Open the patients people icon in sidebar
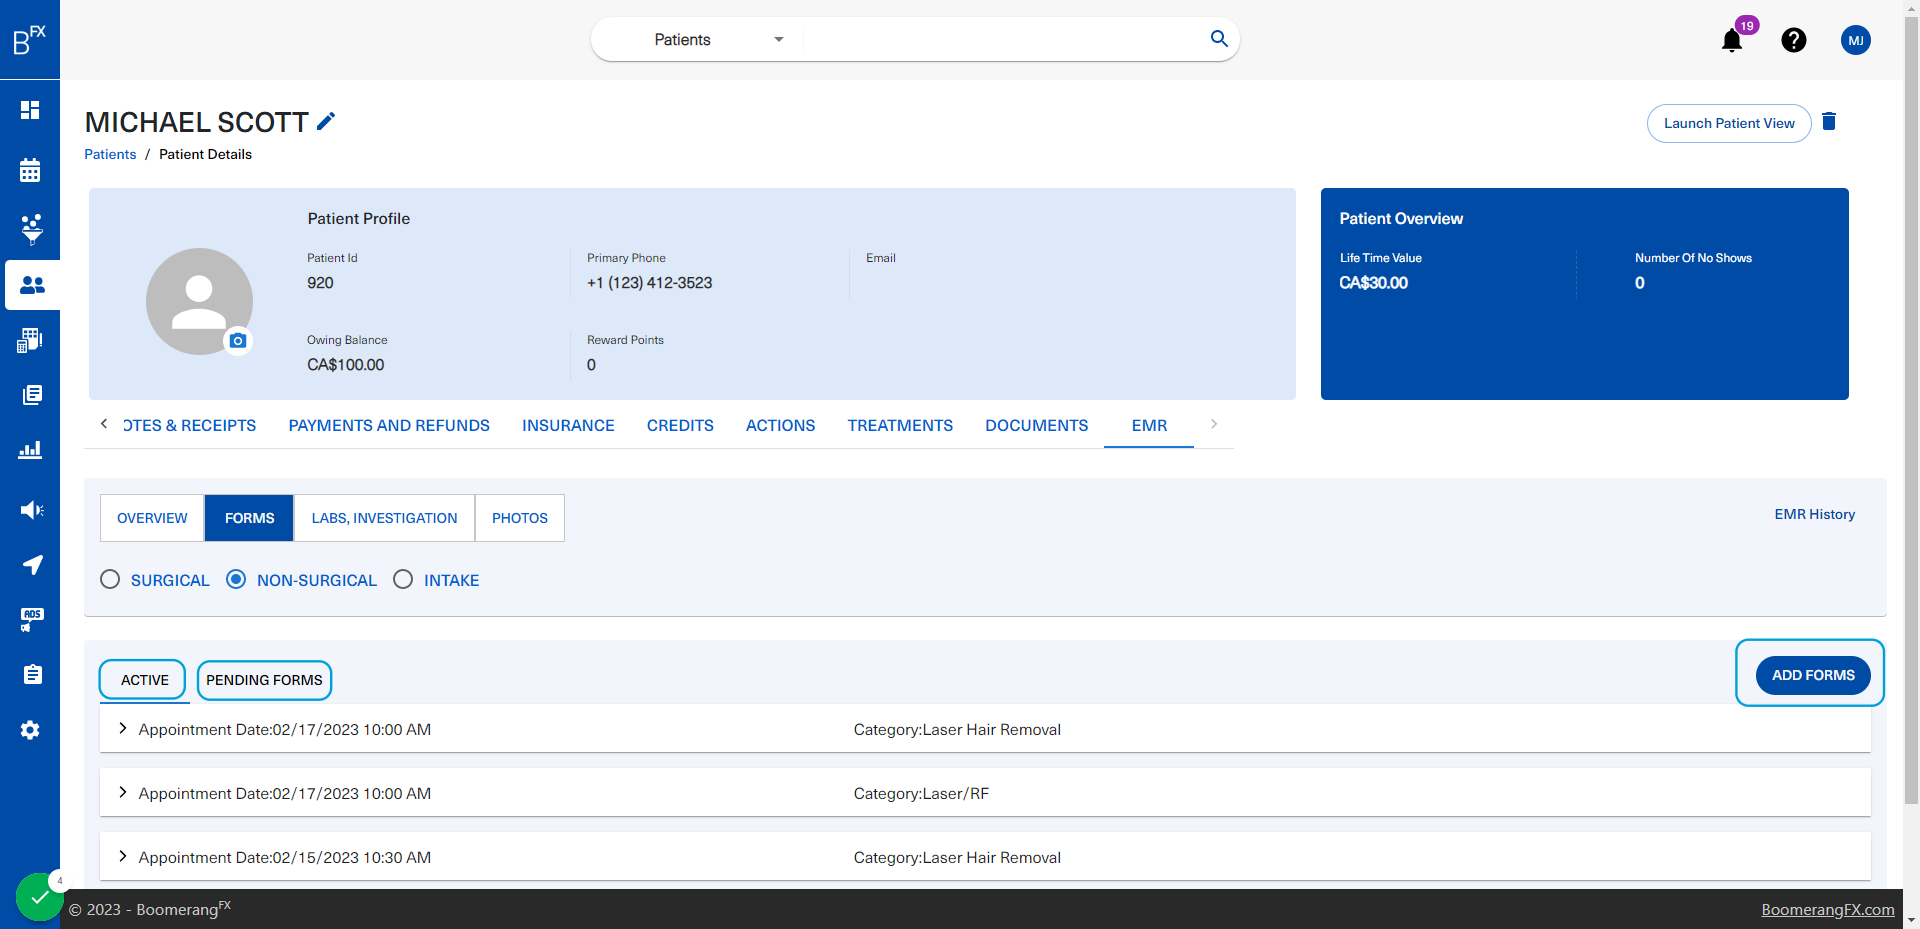1920x929 pixels. [x=32, y=285]
